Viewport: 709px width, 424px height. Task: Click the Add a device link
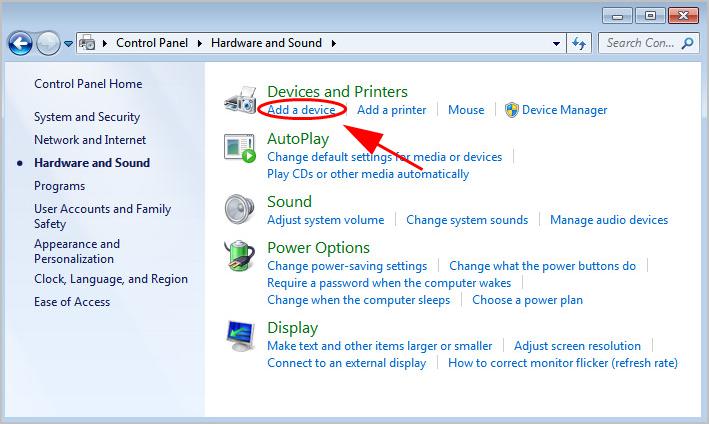coord(301,110)
